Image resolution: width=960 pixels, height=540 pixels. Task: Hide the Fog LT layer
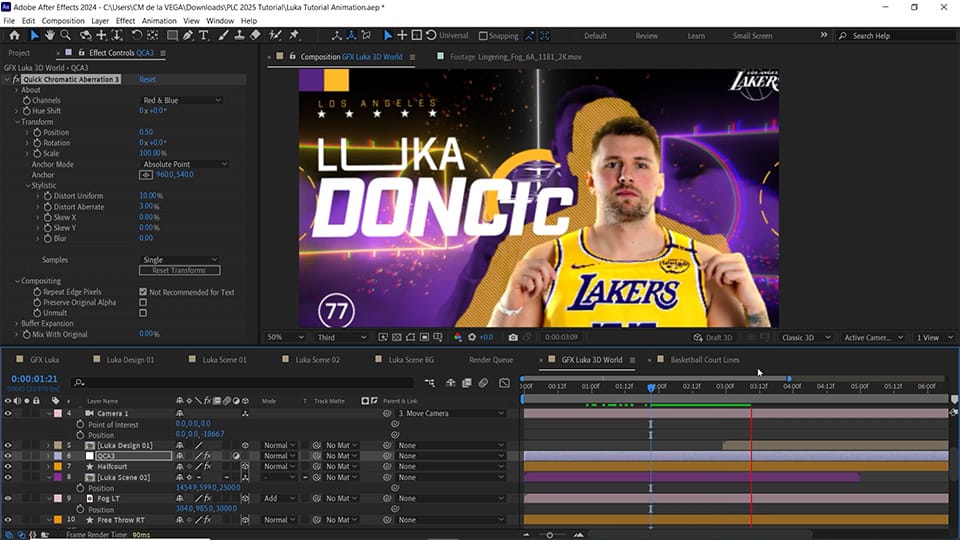8,498
